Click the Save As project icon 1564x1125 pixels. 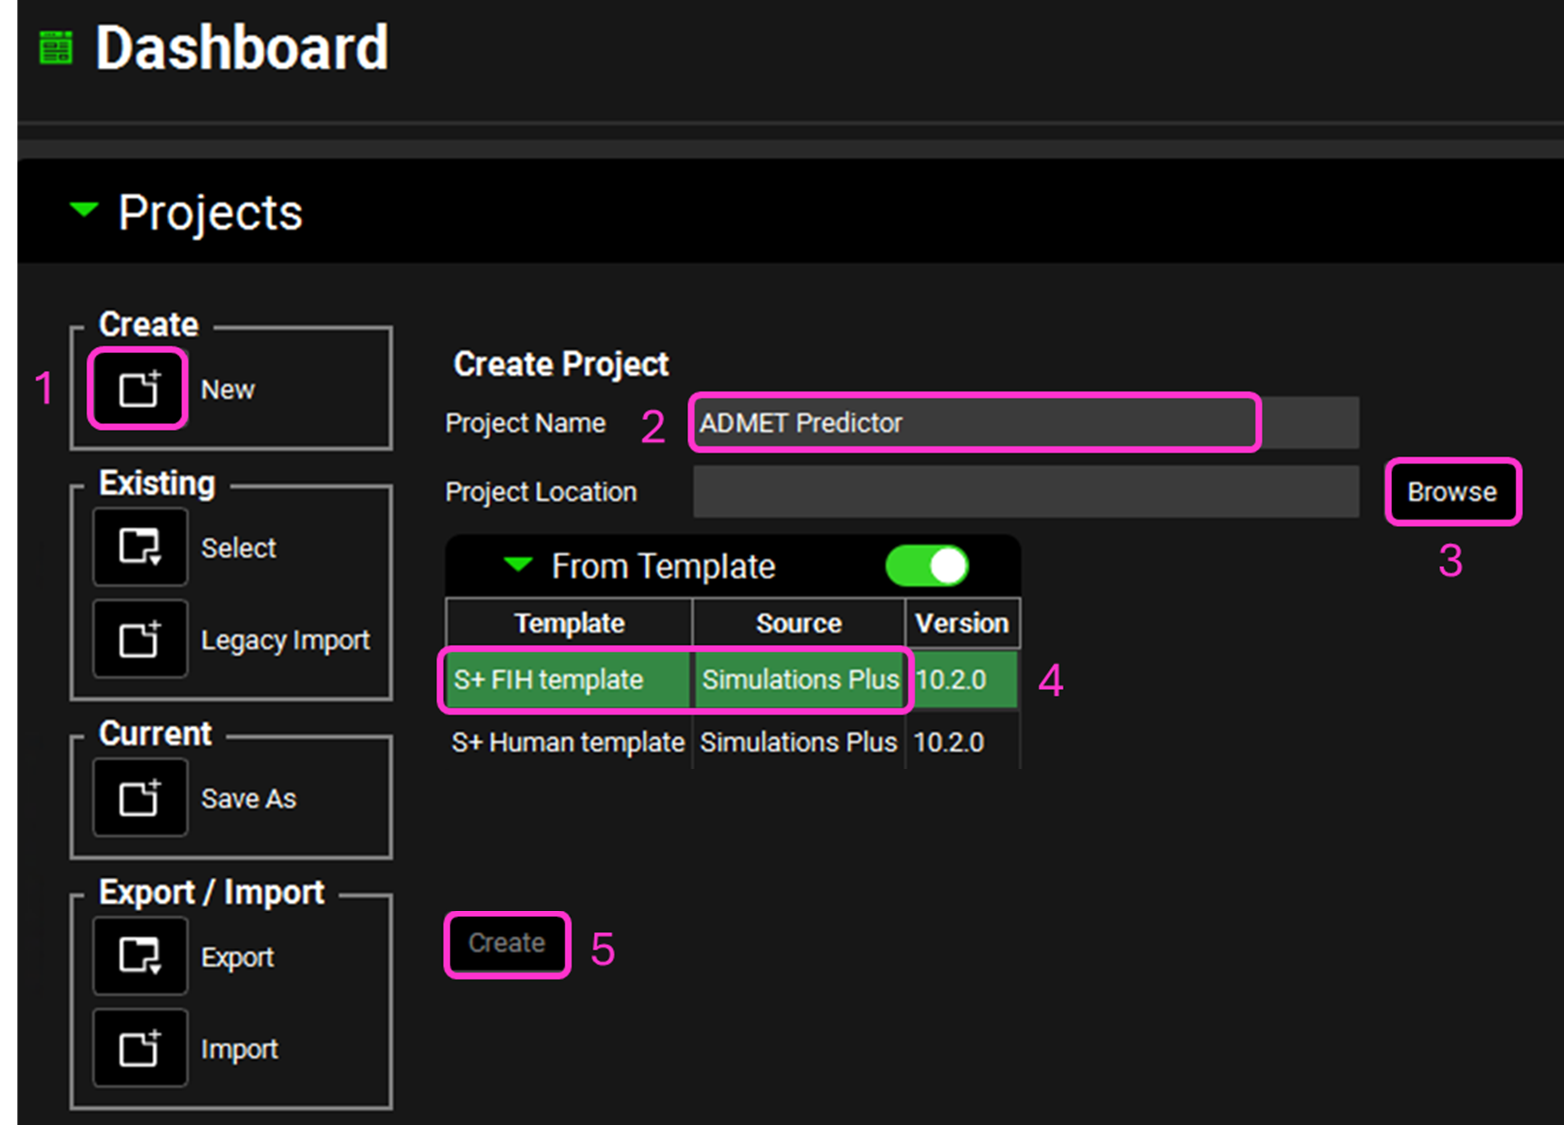(x=139, y=797)
